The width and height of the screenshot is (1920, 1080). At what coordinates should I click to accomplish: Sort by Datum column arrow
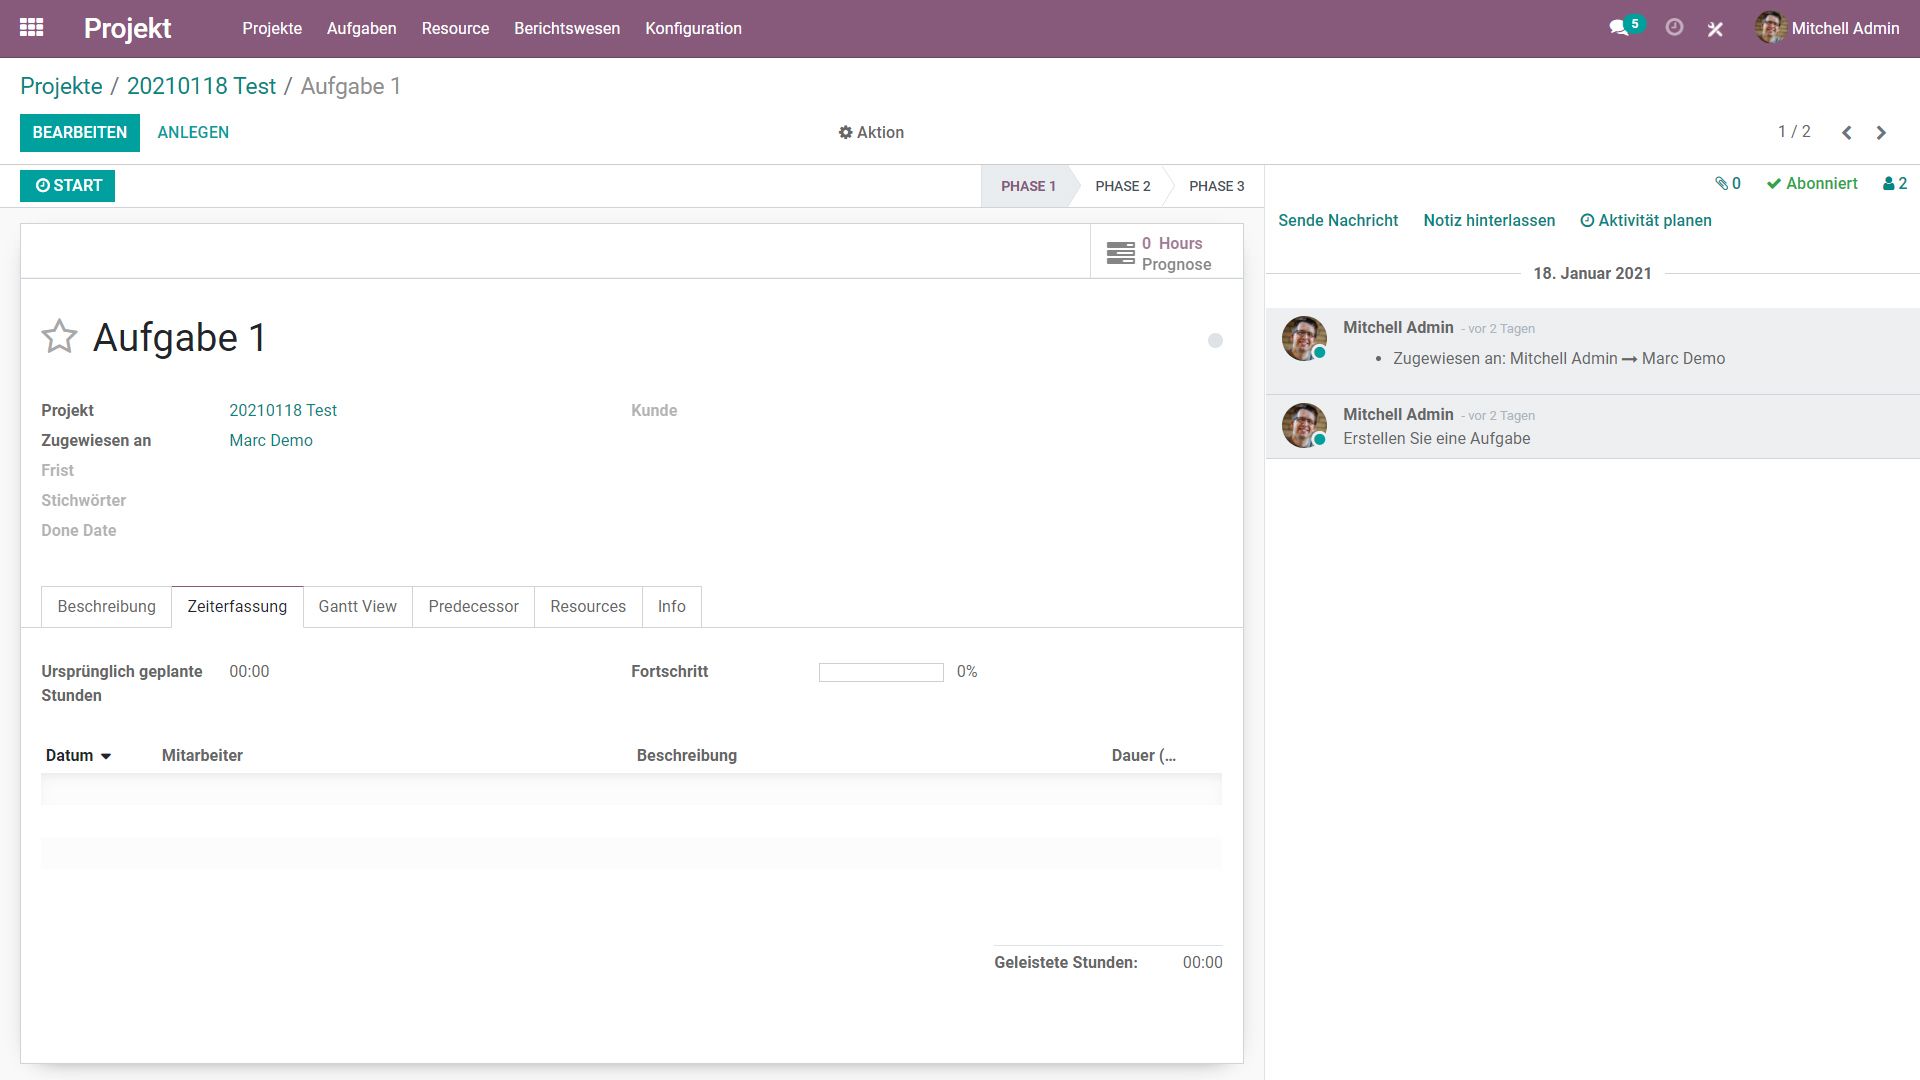(106, 756)
